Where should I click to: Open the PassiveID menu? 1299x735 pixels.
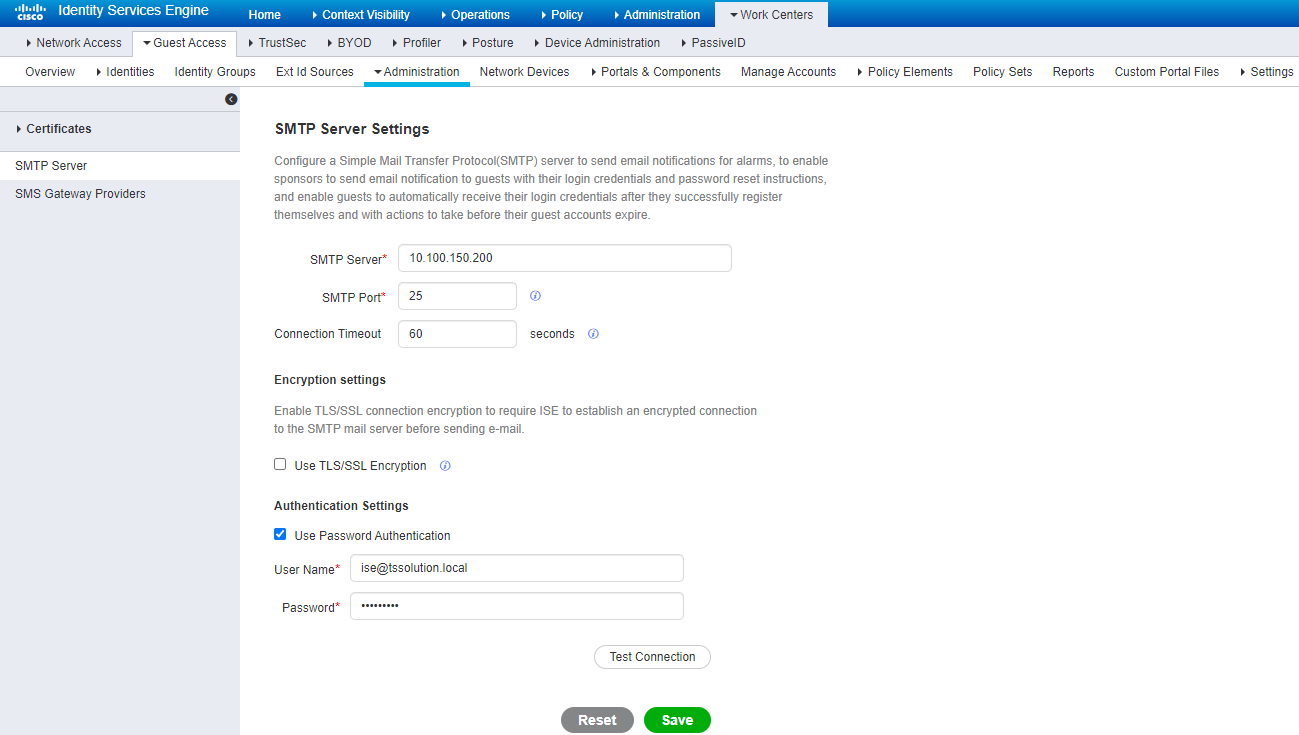coord(712,43)
